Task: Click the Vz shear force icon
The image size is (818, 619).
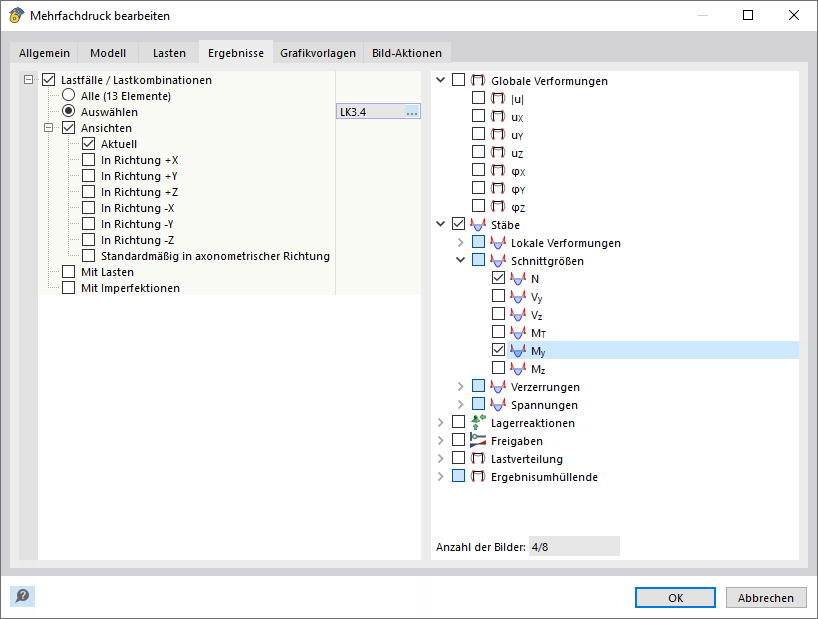Action: point(518,314)
